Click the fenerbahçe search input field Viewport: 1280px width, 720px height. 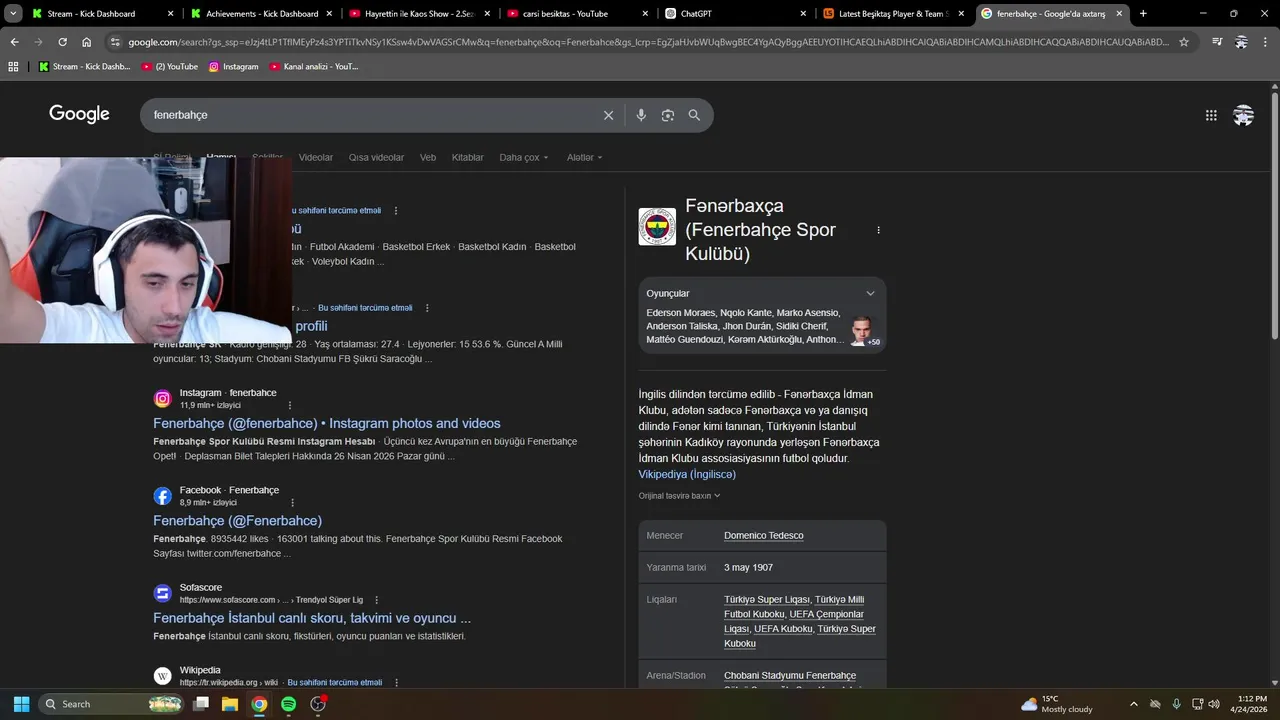(x=370, y=115)
